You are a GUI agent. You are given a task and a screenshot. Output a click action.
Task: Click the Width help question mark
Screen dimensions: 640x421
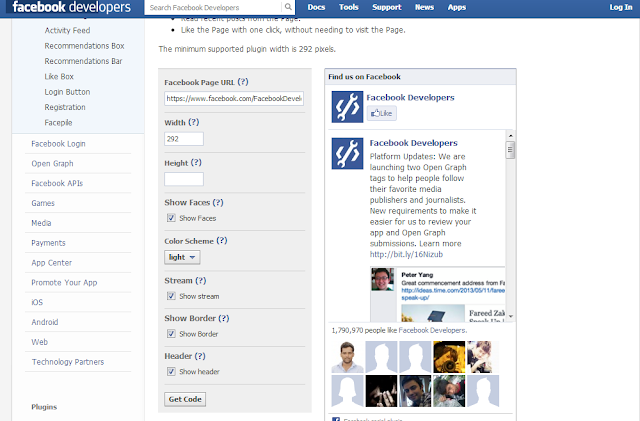(x=194, y=122)
